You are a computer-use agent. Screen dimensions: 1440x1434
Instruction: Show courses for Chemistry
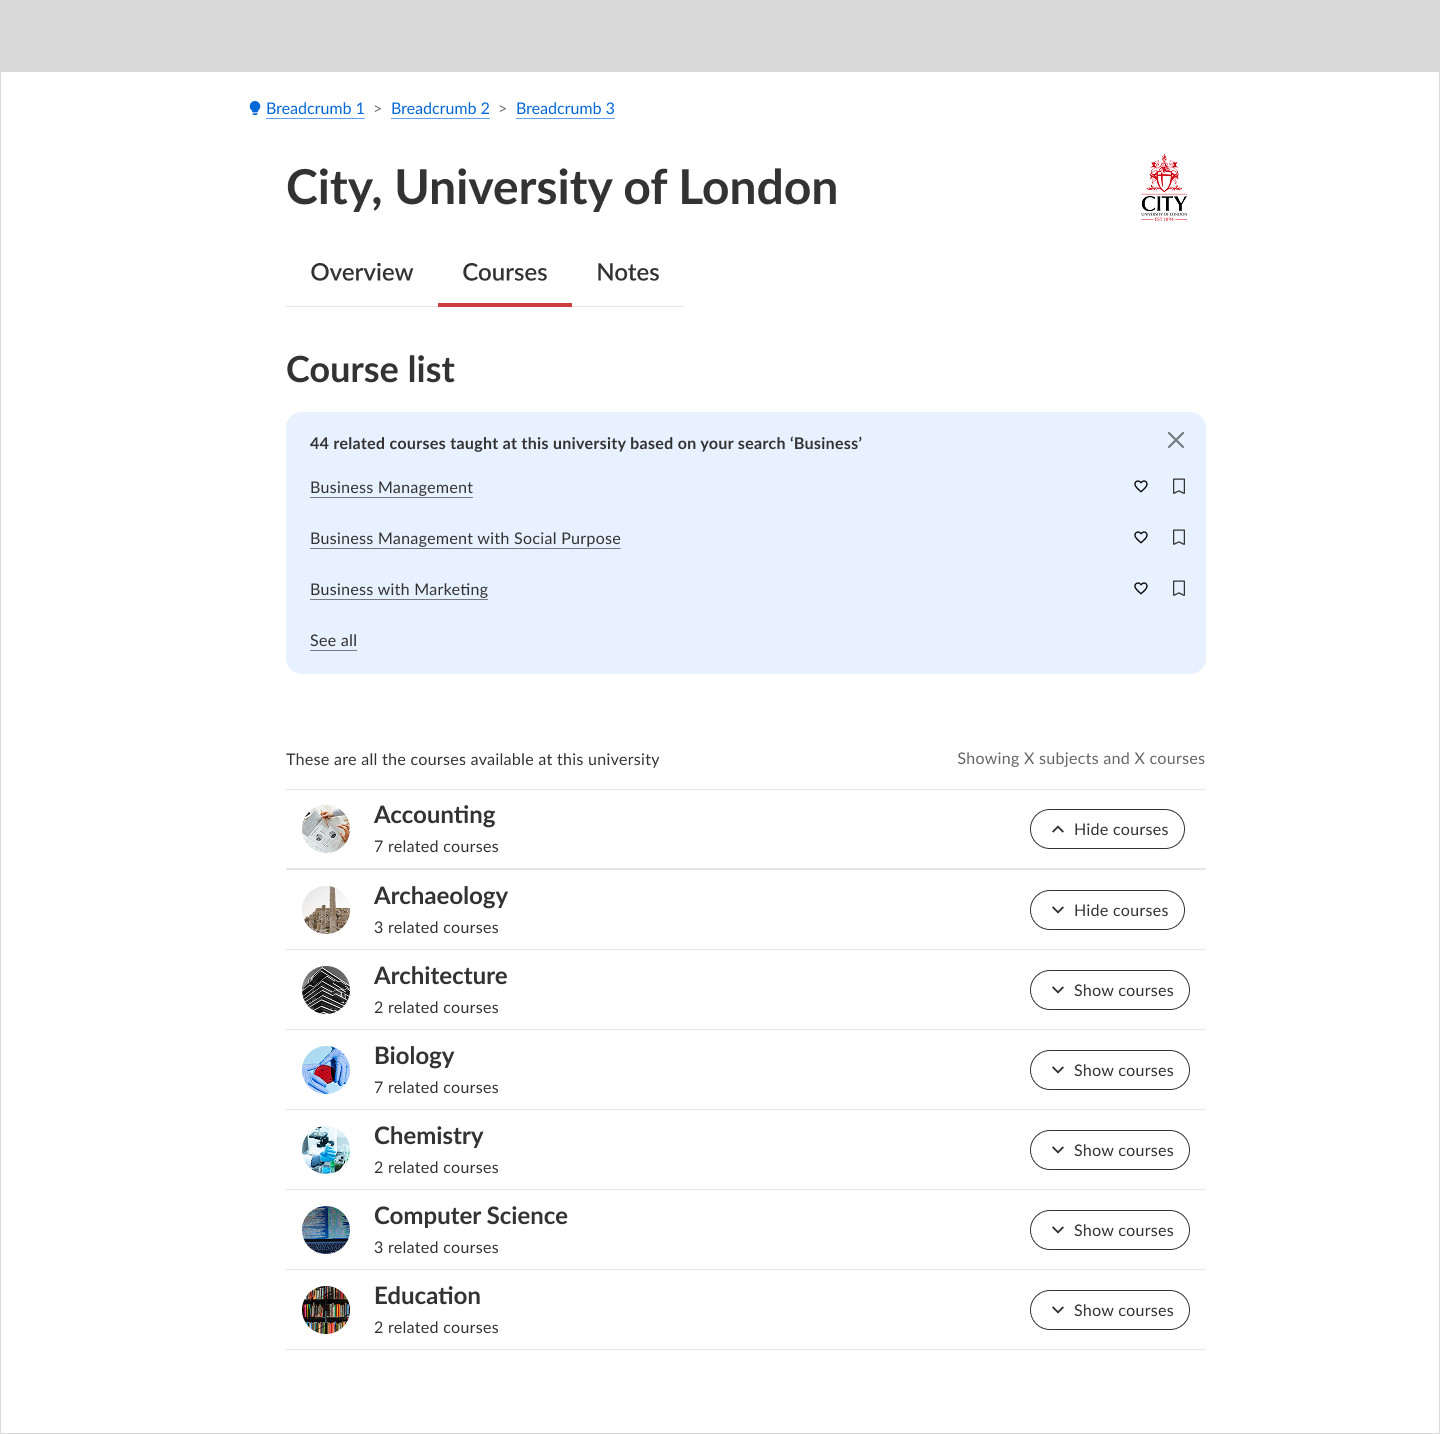click(x=1110, y=1150)
